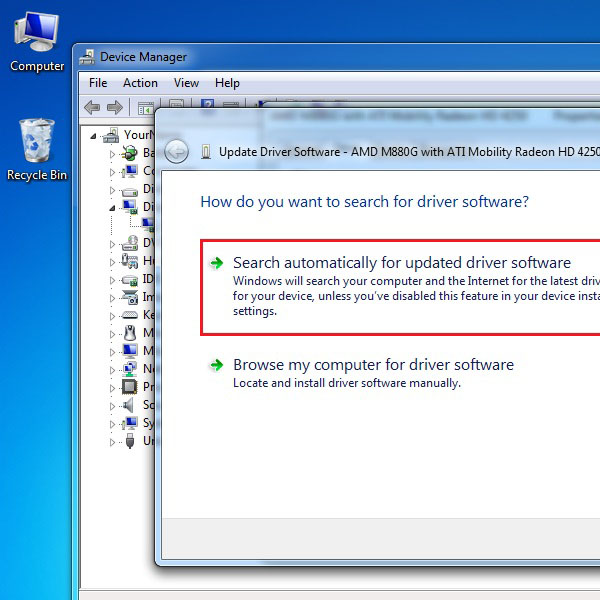Open the Action menu

140,83
